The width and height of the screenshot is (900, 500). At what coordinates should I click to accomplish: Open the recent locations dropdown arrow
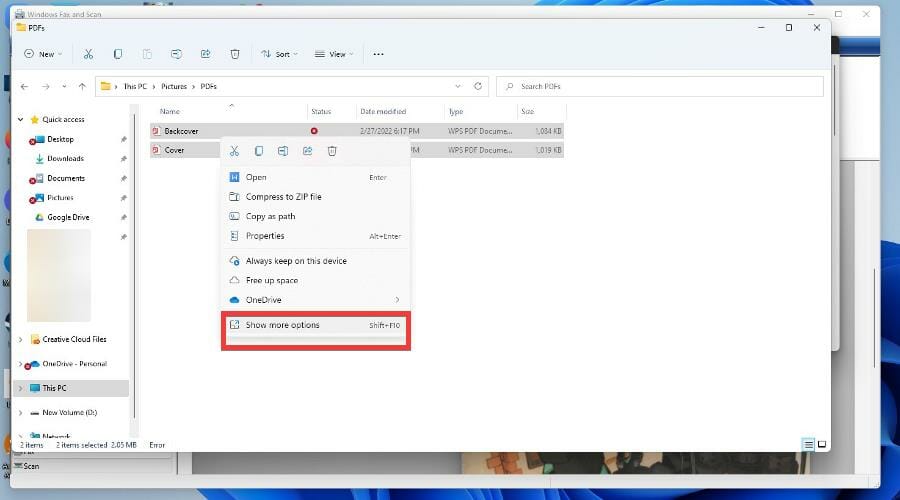pyautogui.click(x=64, y=87)
